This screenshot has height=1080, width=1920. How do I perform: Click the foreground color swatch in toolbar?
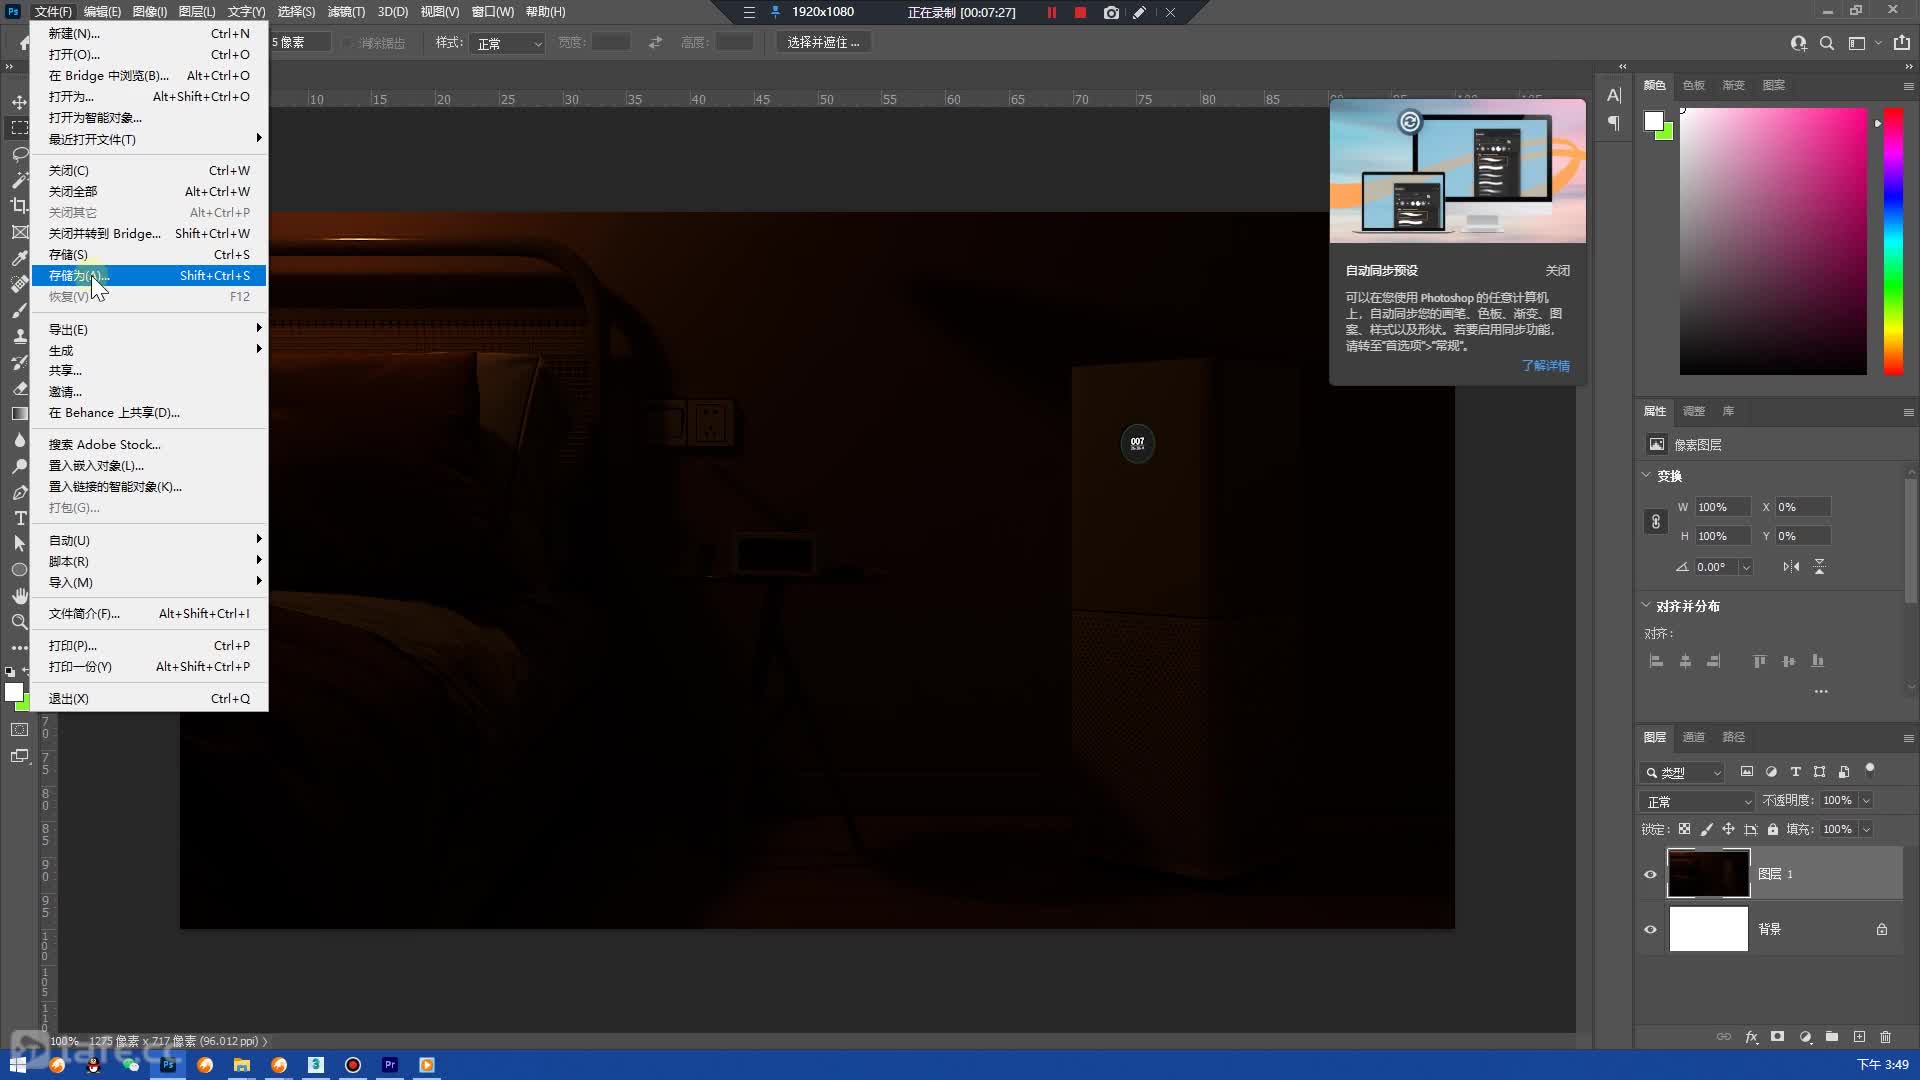pyautogui.click(x=13, y=692)
